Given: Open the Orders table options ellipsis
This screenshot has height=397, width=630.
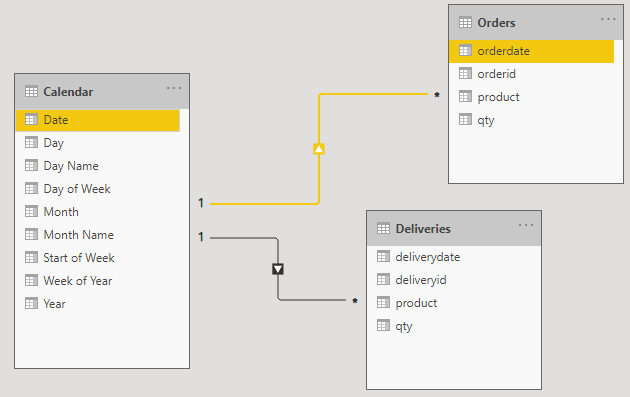Looking at the screenshot, I should 608,19.
